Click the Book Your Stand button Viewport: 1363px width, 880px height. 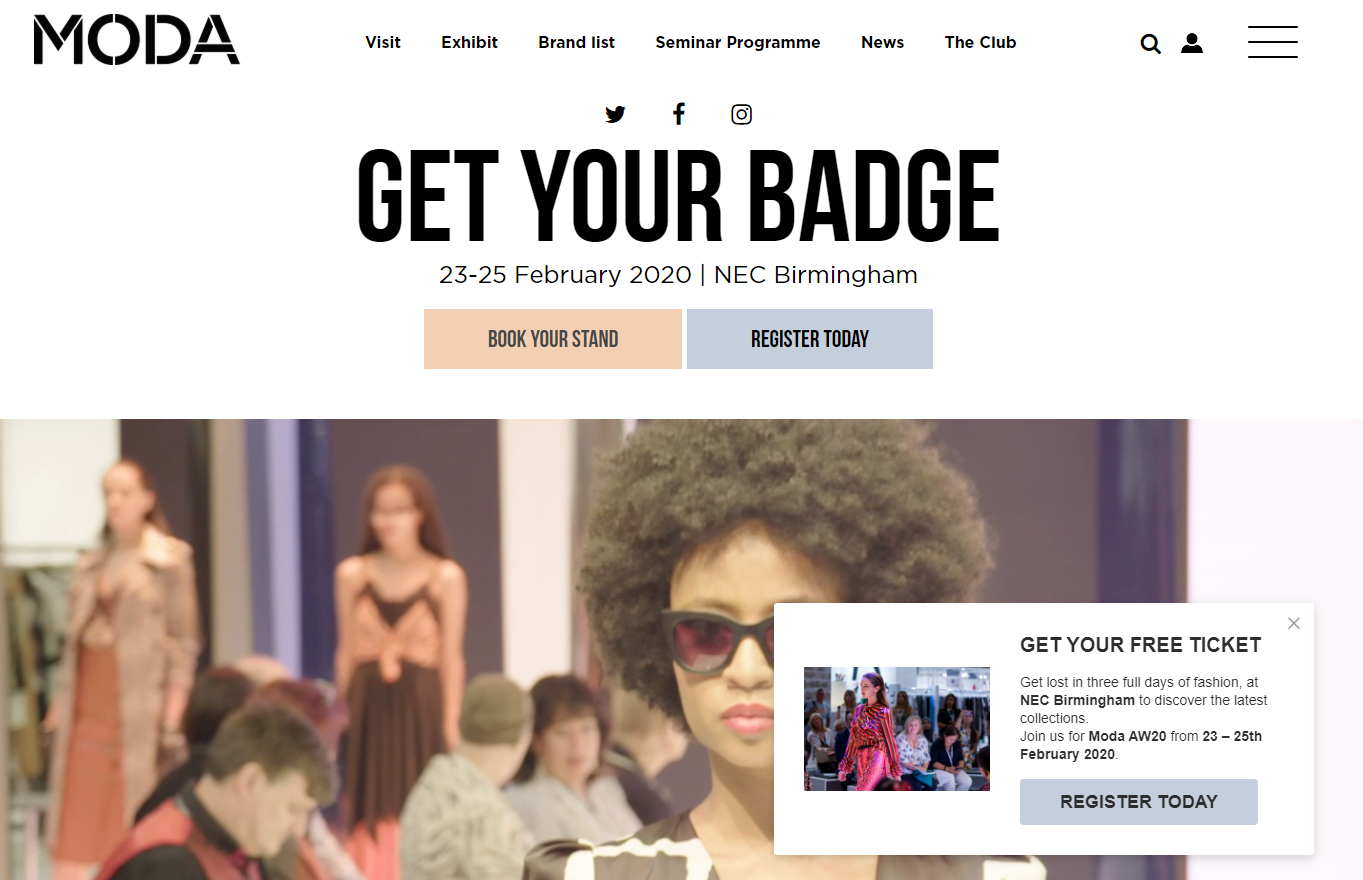(553, 339)
